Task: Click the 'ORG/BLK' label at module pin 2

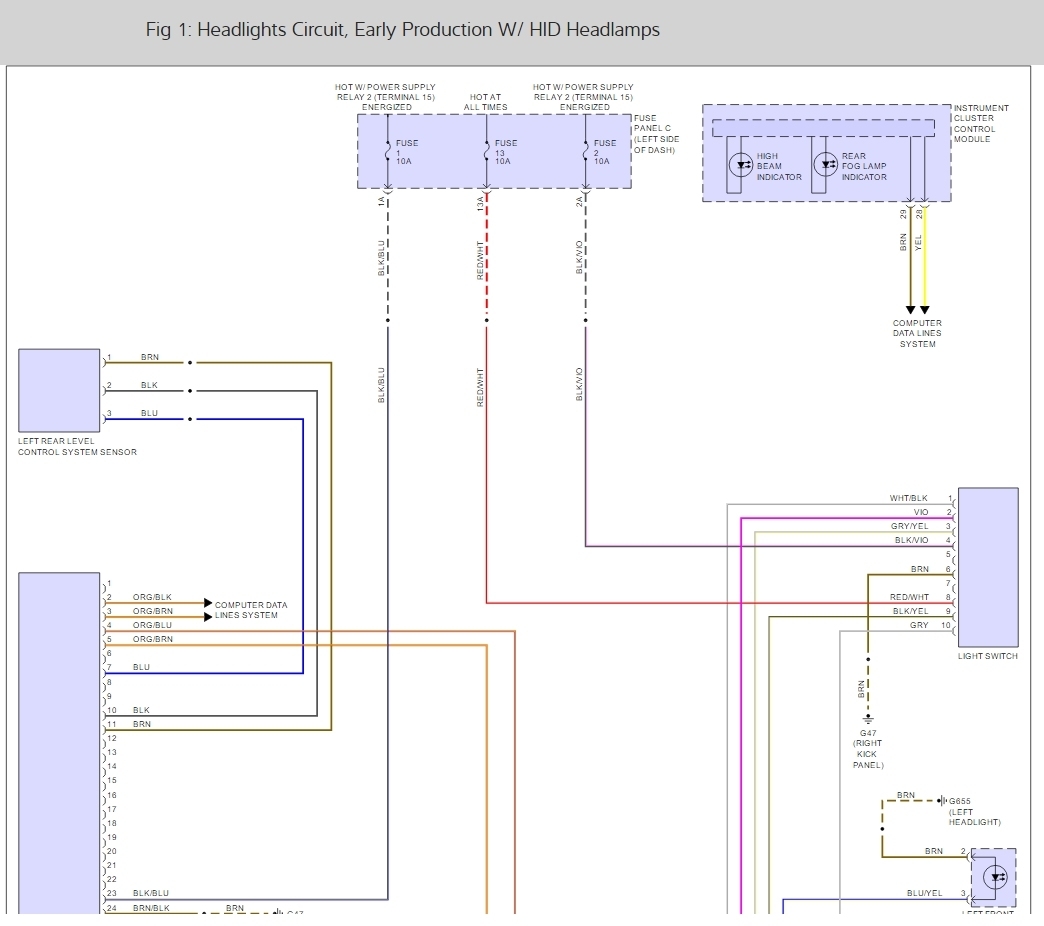Action: (152, 597)
